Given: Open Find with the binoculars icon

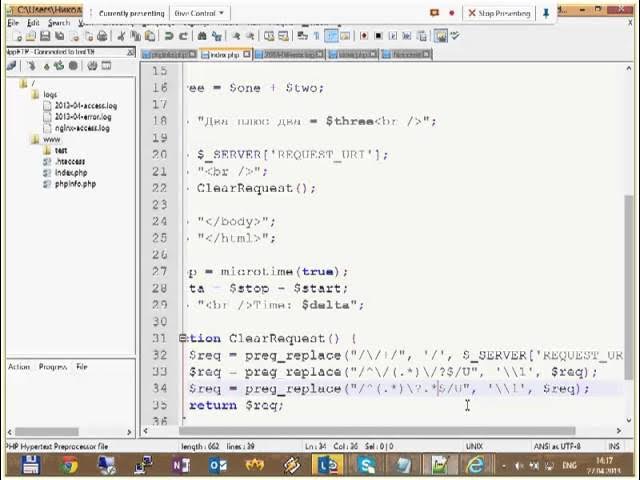Looking at the screenshot, I should [x=202, y=36].
